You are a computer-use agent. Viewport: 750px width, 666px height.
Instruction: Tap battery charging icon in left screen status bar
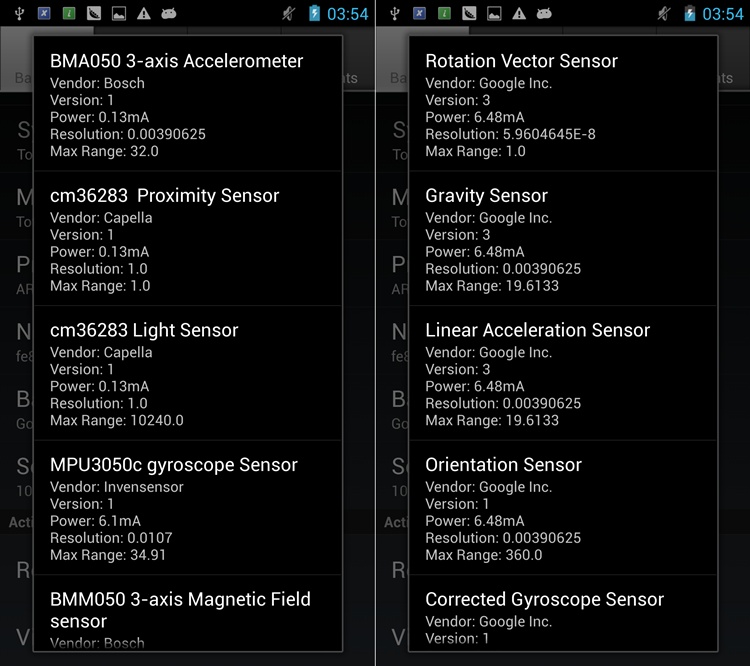click(x=314, y=13)
